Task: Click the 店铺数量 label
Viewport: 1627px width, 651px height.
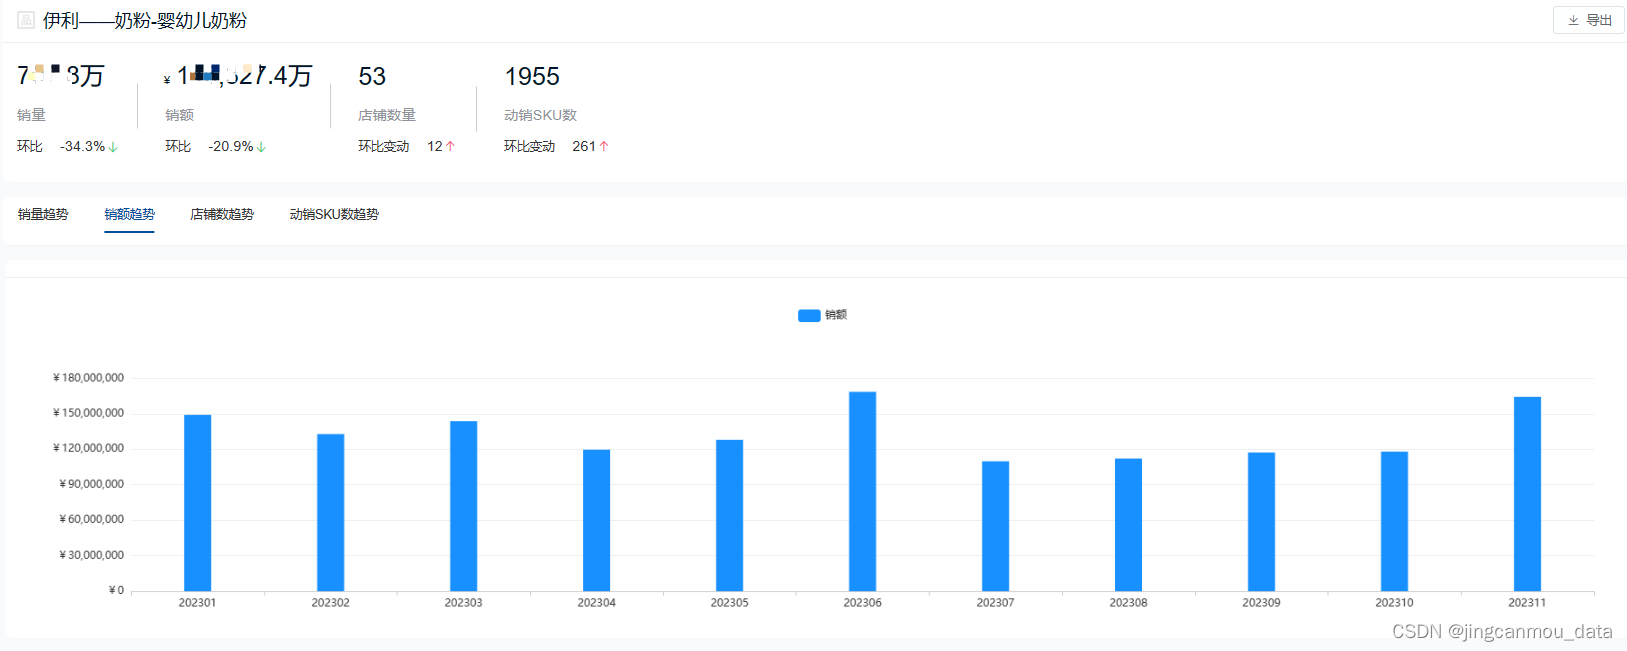Action: pos(387,115)
